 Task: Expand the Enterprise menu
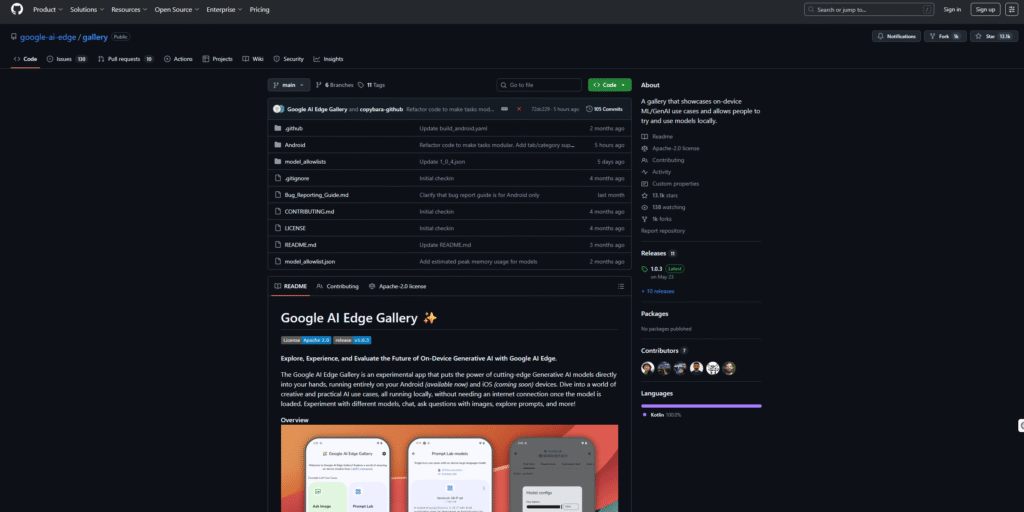tap(224, 10)
